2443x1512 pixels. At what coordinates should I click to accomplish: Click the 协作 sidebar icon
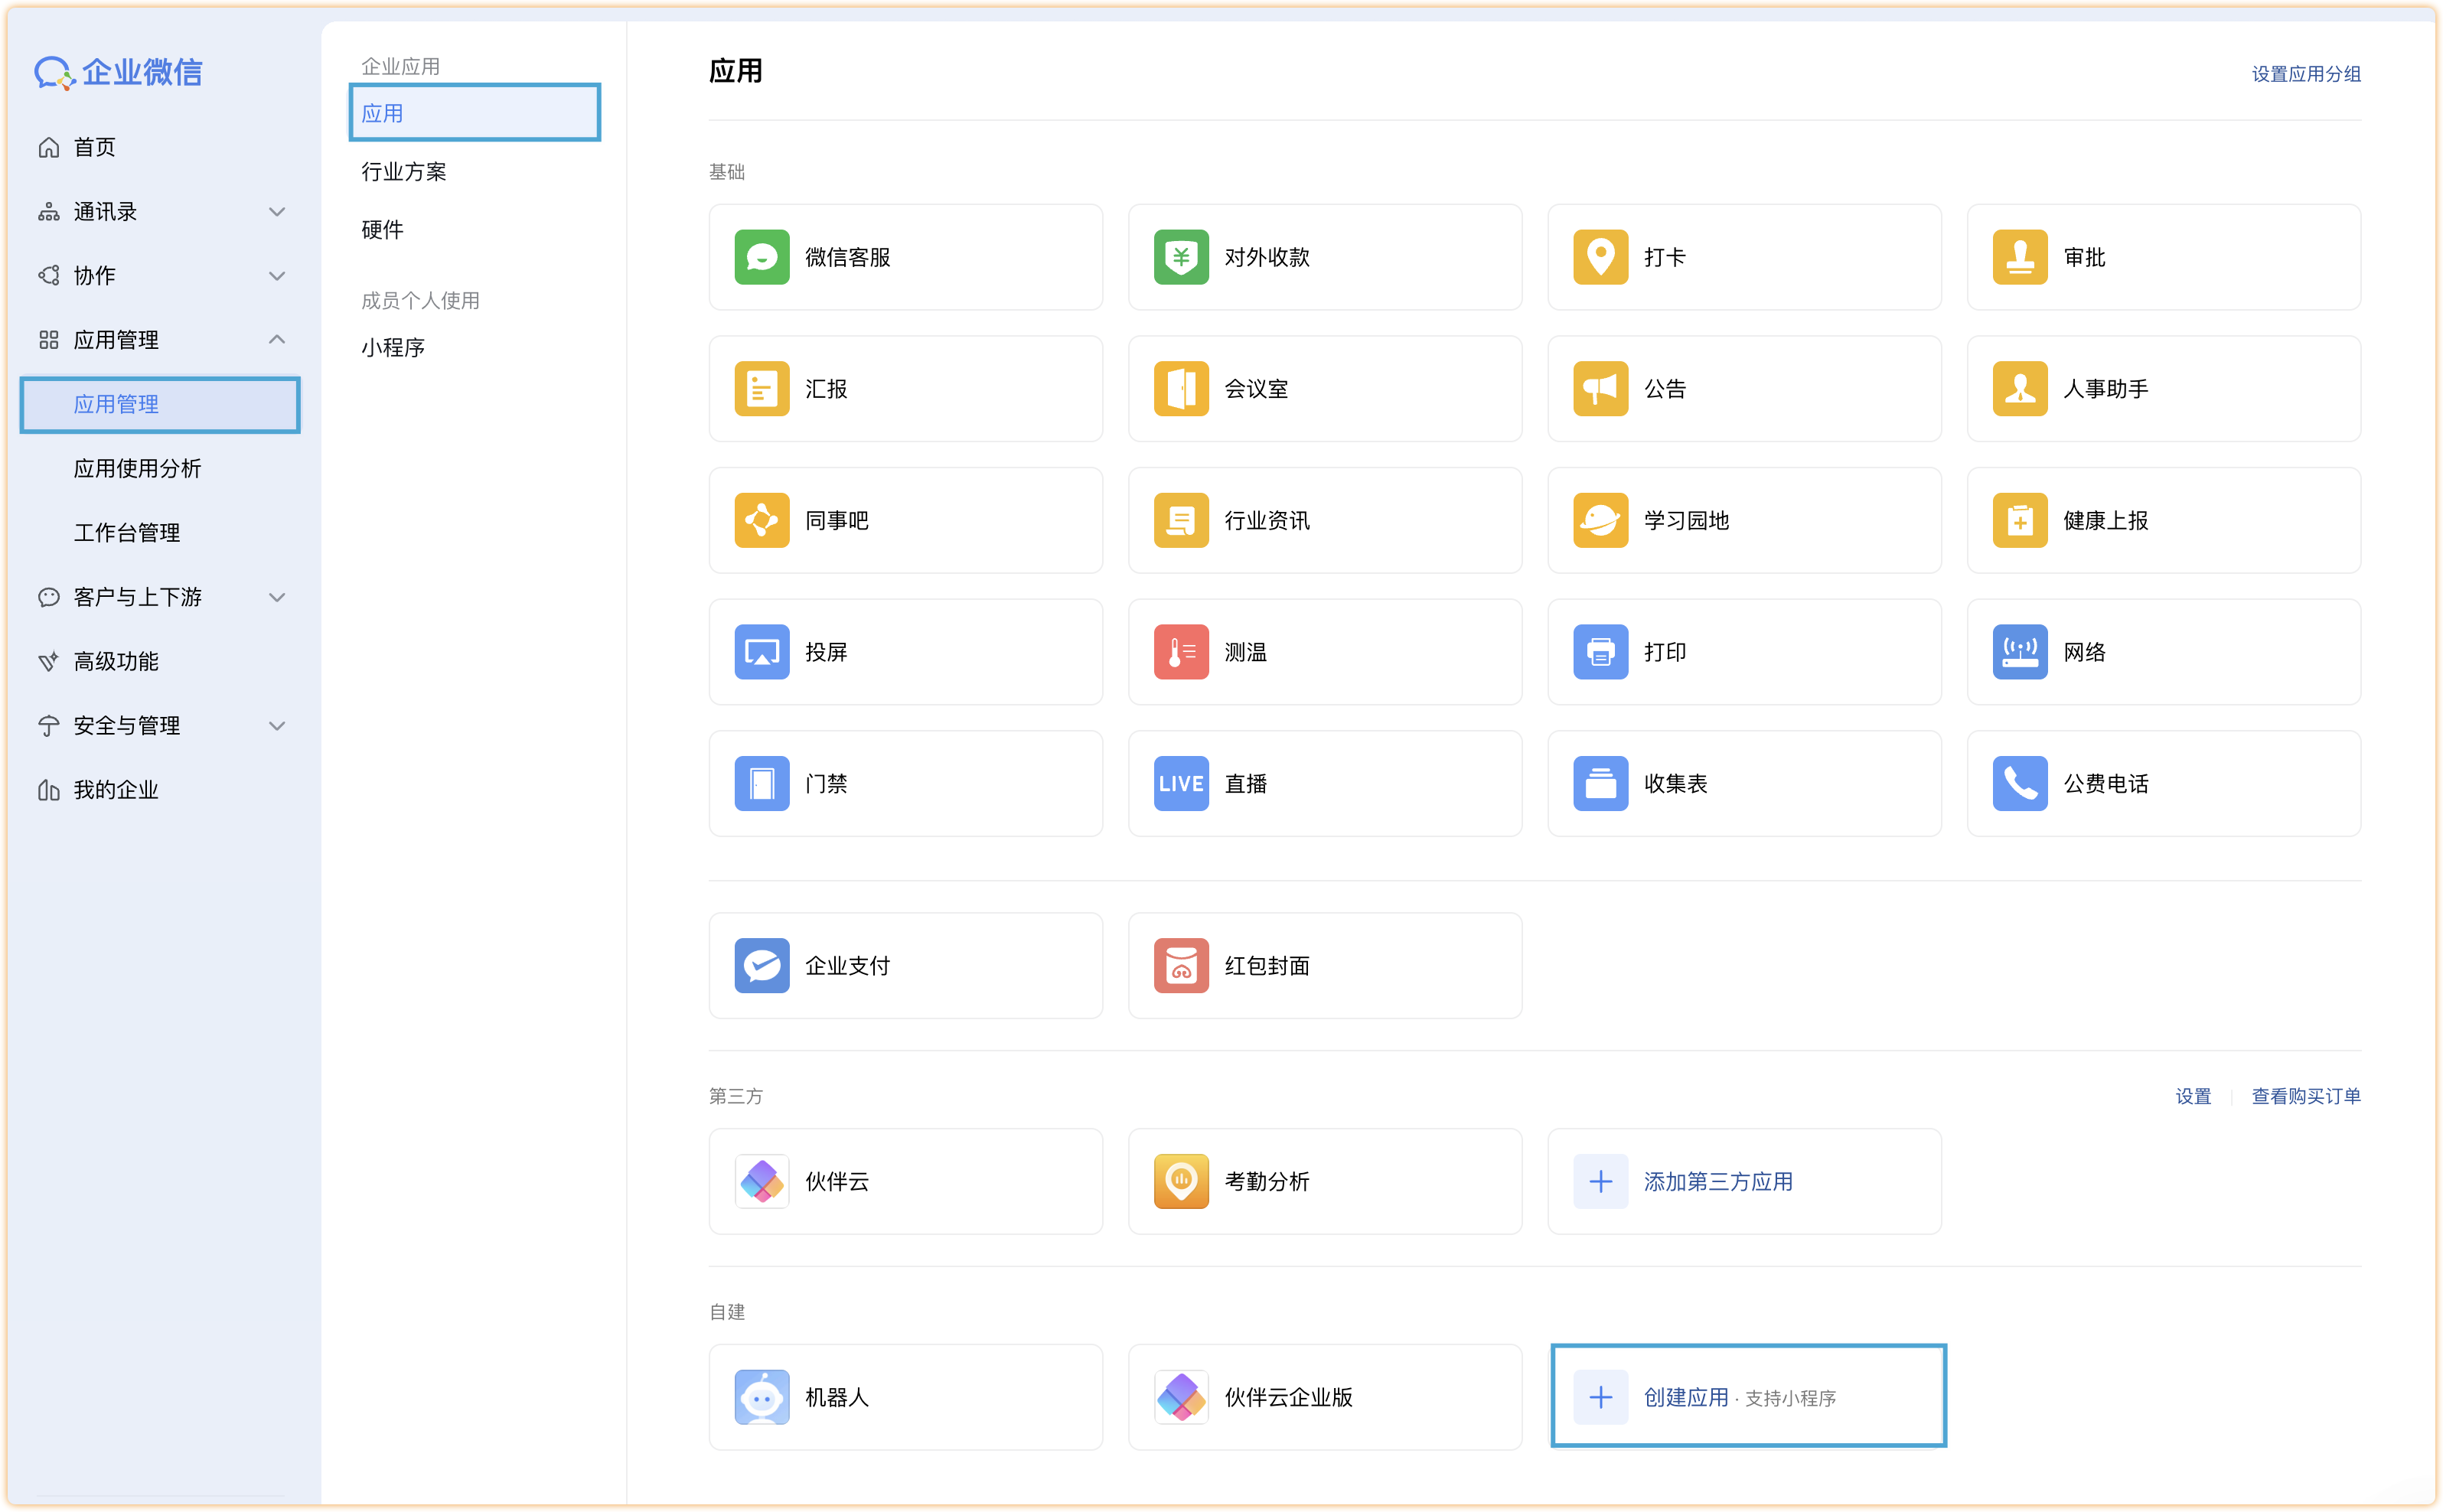coord(48,275)
